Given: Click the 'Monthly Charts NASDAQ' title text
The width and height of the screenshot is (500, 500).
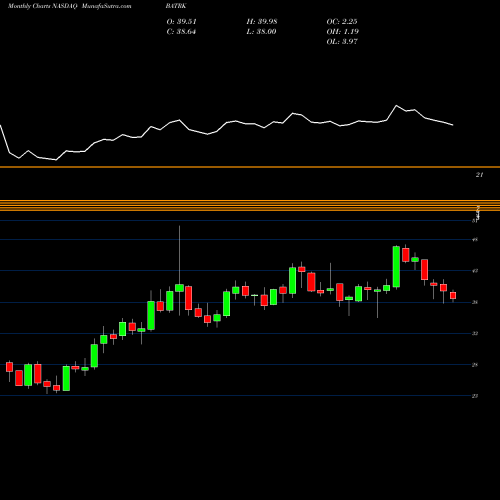Looking at the screenshot, I should [x=43, y=6].
